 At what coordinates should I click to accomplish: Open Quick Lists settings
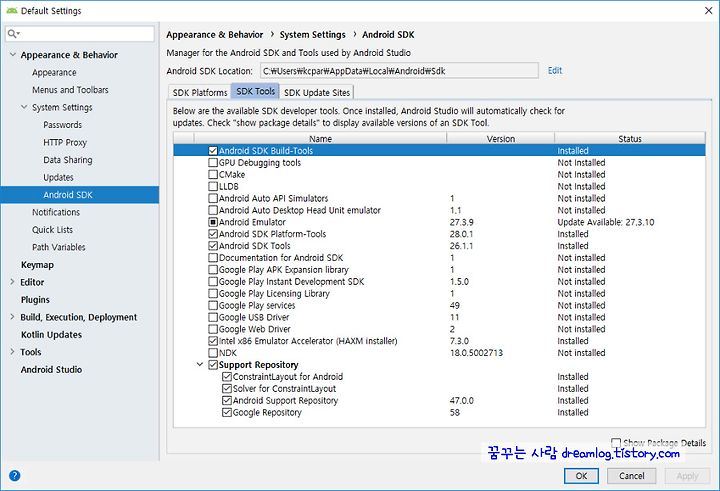tap(52, 230)
